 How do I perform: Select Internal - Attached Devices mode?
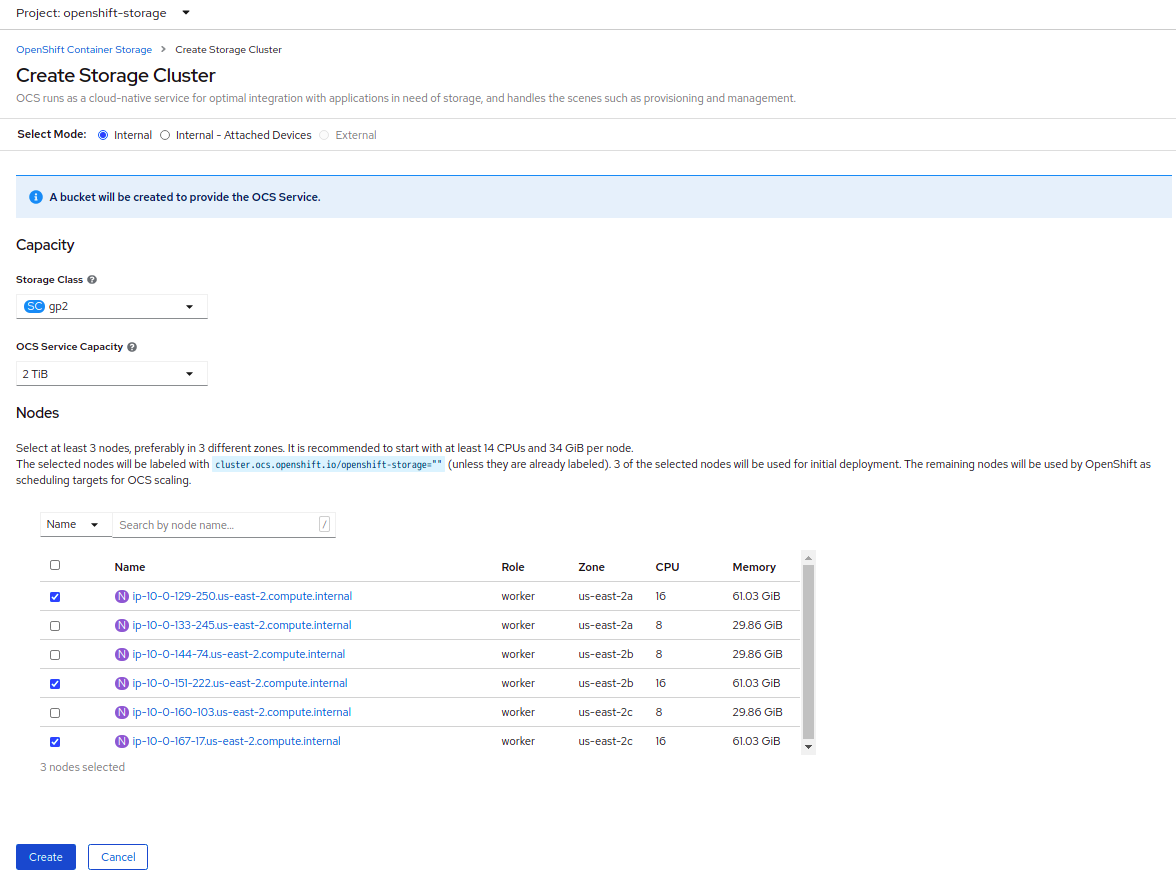tap(165, 135)
